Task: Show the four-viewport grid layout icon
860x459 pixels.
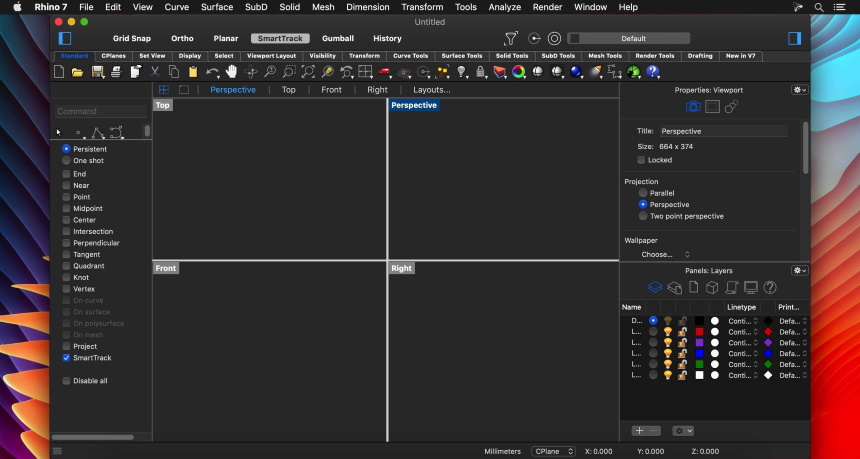Action: (x=163, y=89)
